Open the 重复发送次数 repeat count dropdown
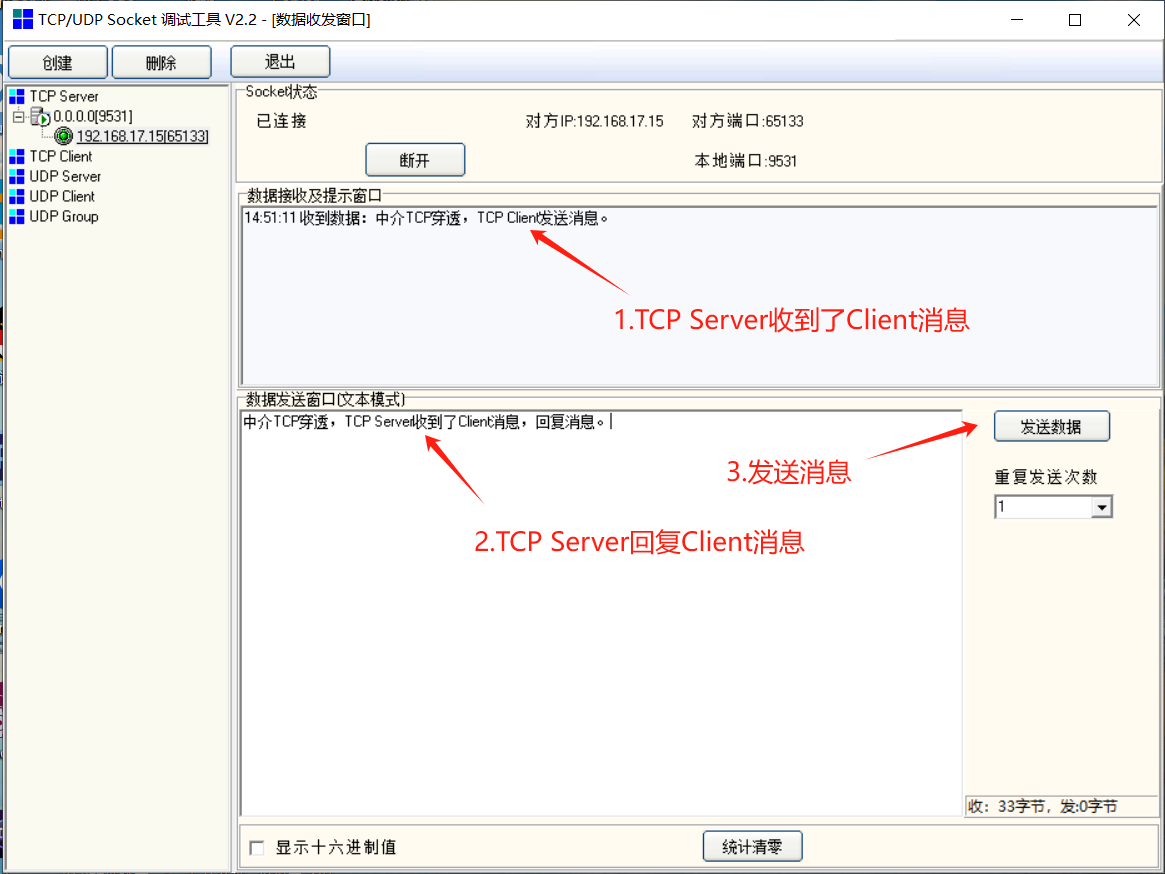Screen dimensions: 1165x874 [x=1102, y=506]
